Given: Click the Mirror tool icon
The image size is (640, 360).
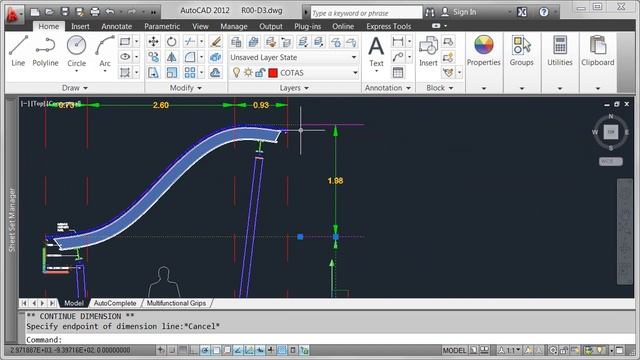Looking at the screenshot, I should tap(171, 57).
